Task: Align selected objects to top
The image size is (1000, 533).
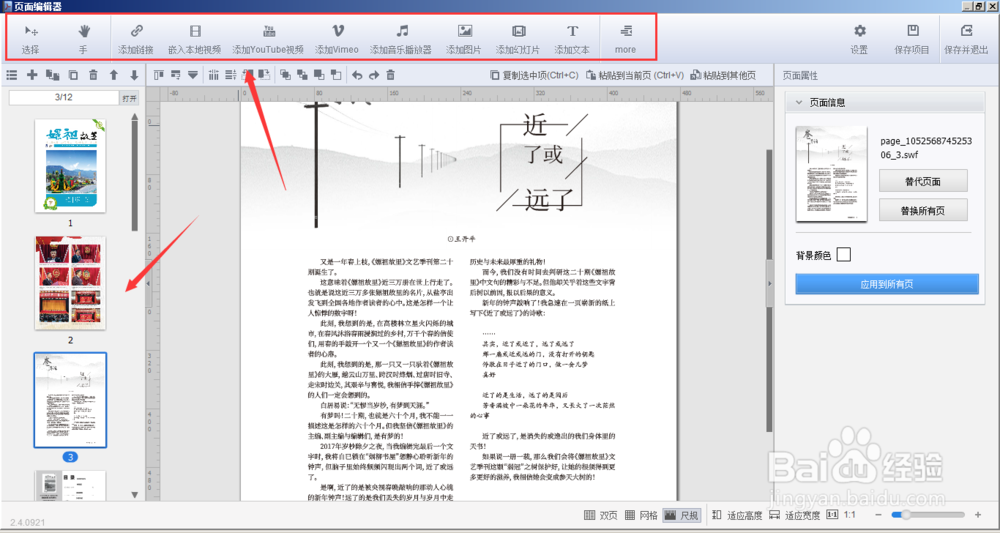Action: (158, 75)
